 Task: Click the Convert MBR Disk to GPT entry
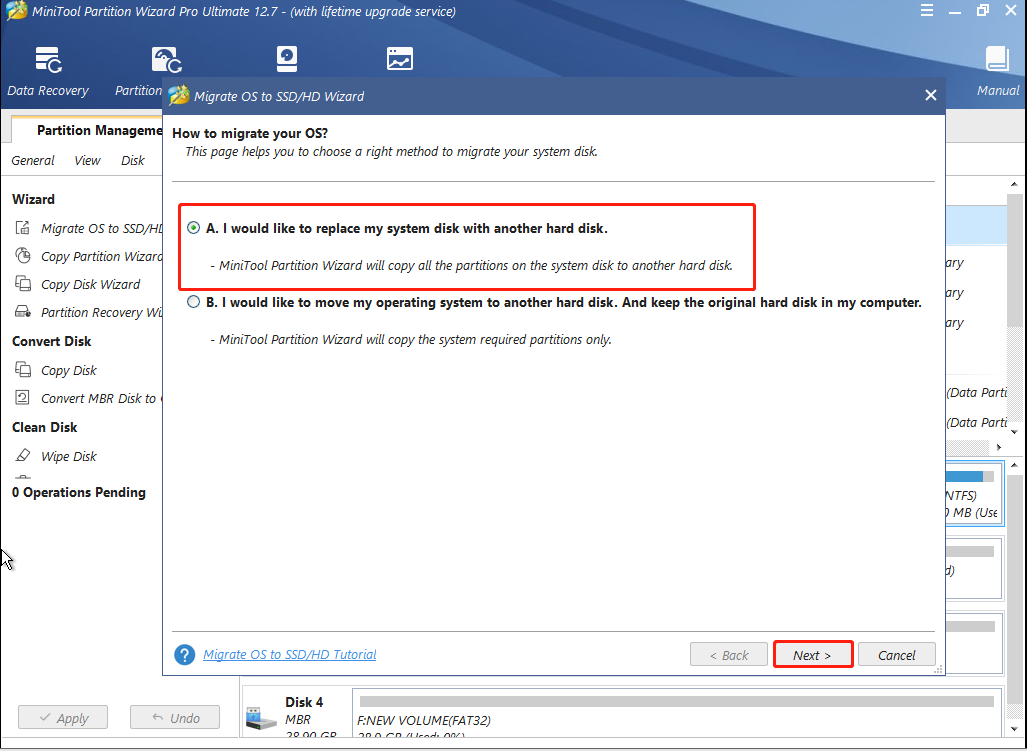tap(102, 398)
